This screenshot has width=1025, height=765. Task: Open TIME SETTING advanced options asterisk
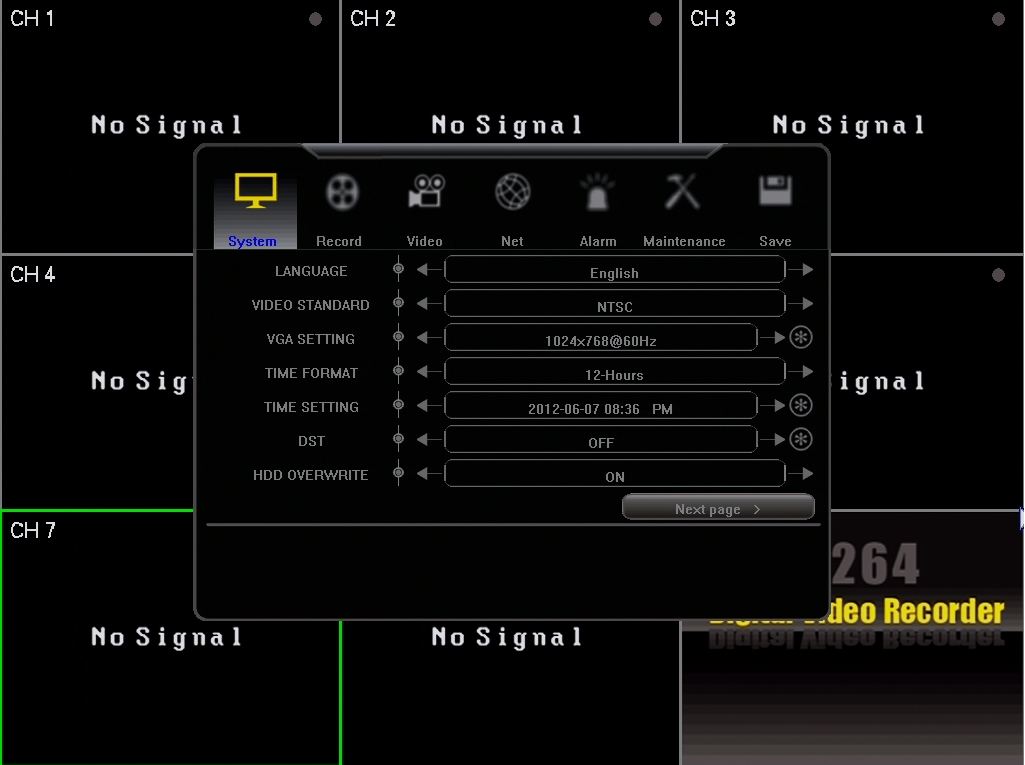pyautogui.click(x=801, y=405)
